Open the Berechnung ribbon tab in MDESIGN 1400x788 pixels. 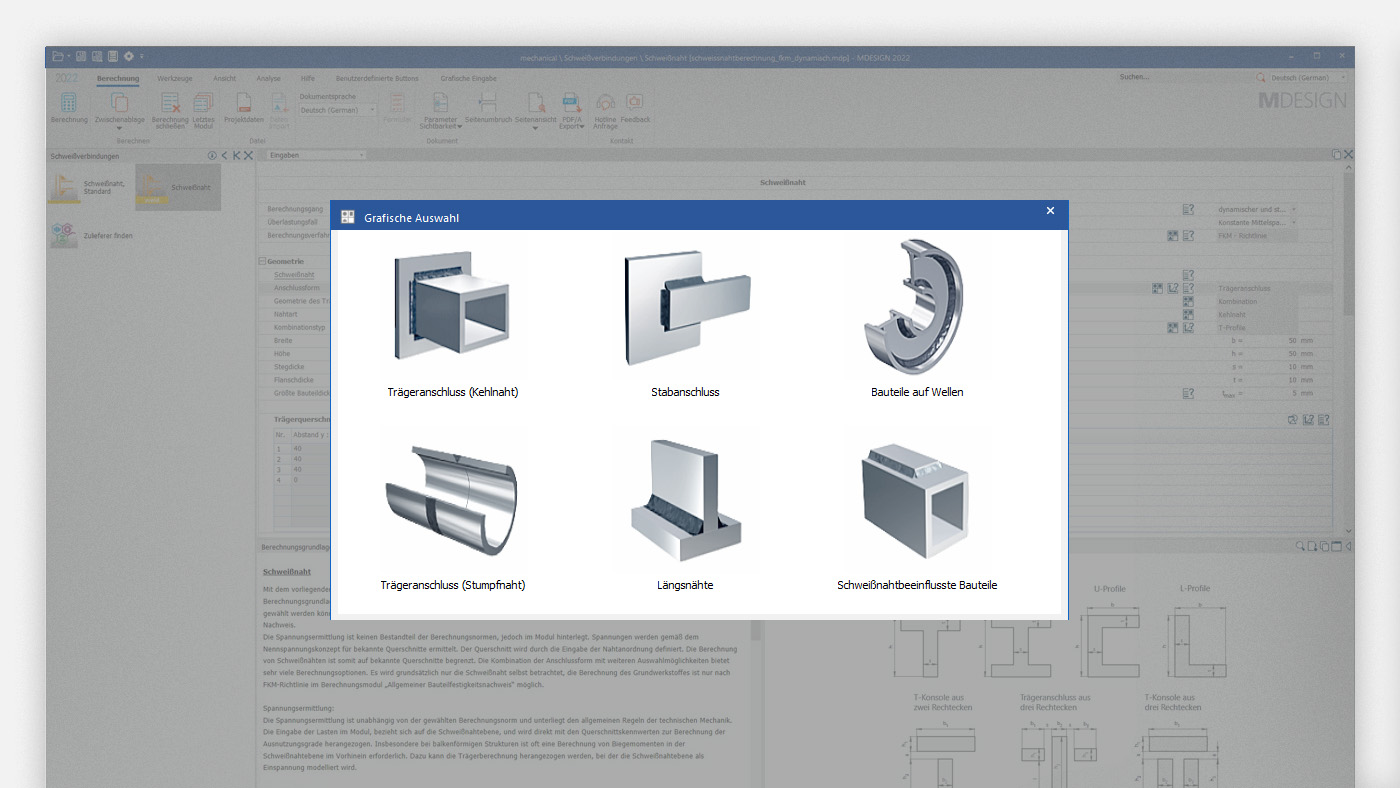point(118,78)
